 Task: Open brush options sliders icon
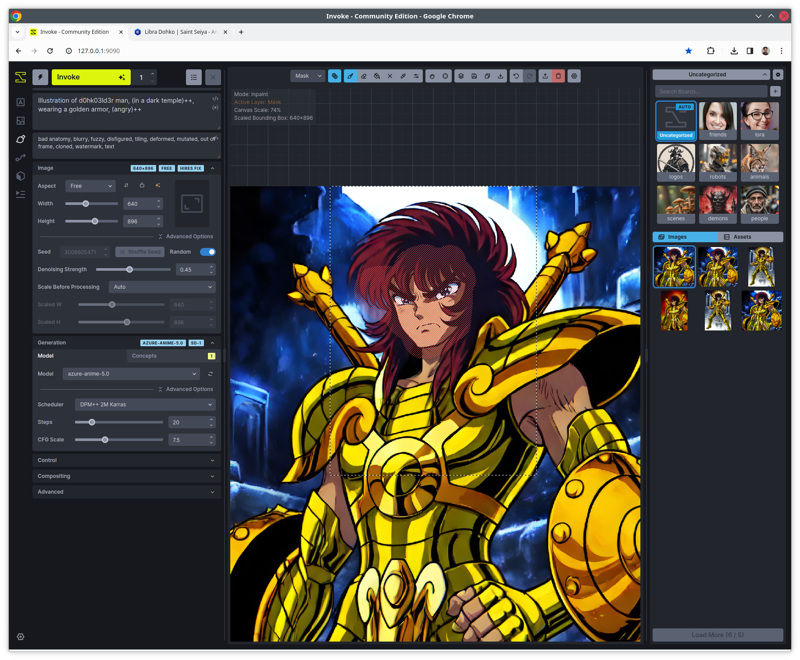(x=417, y=76)
